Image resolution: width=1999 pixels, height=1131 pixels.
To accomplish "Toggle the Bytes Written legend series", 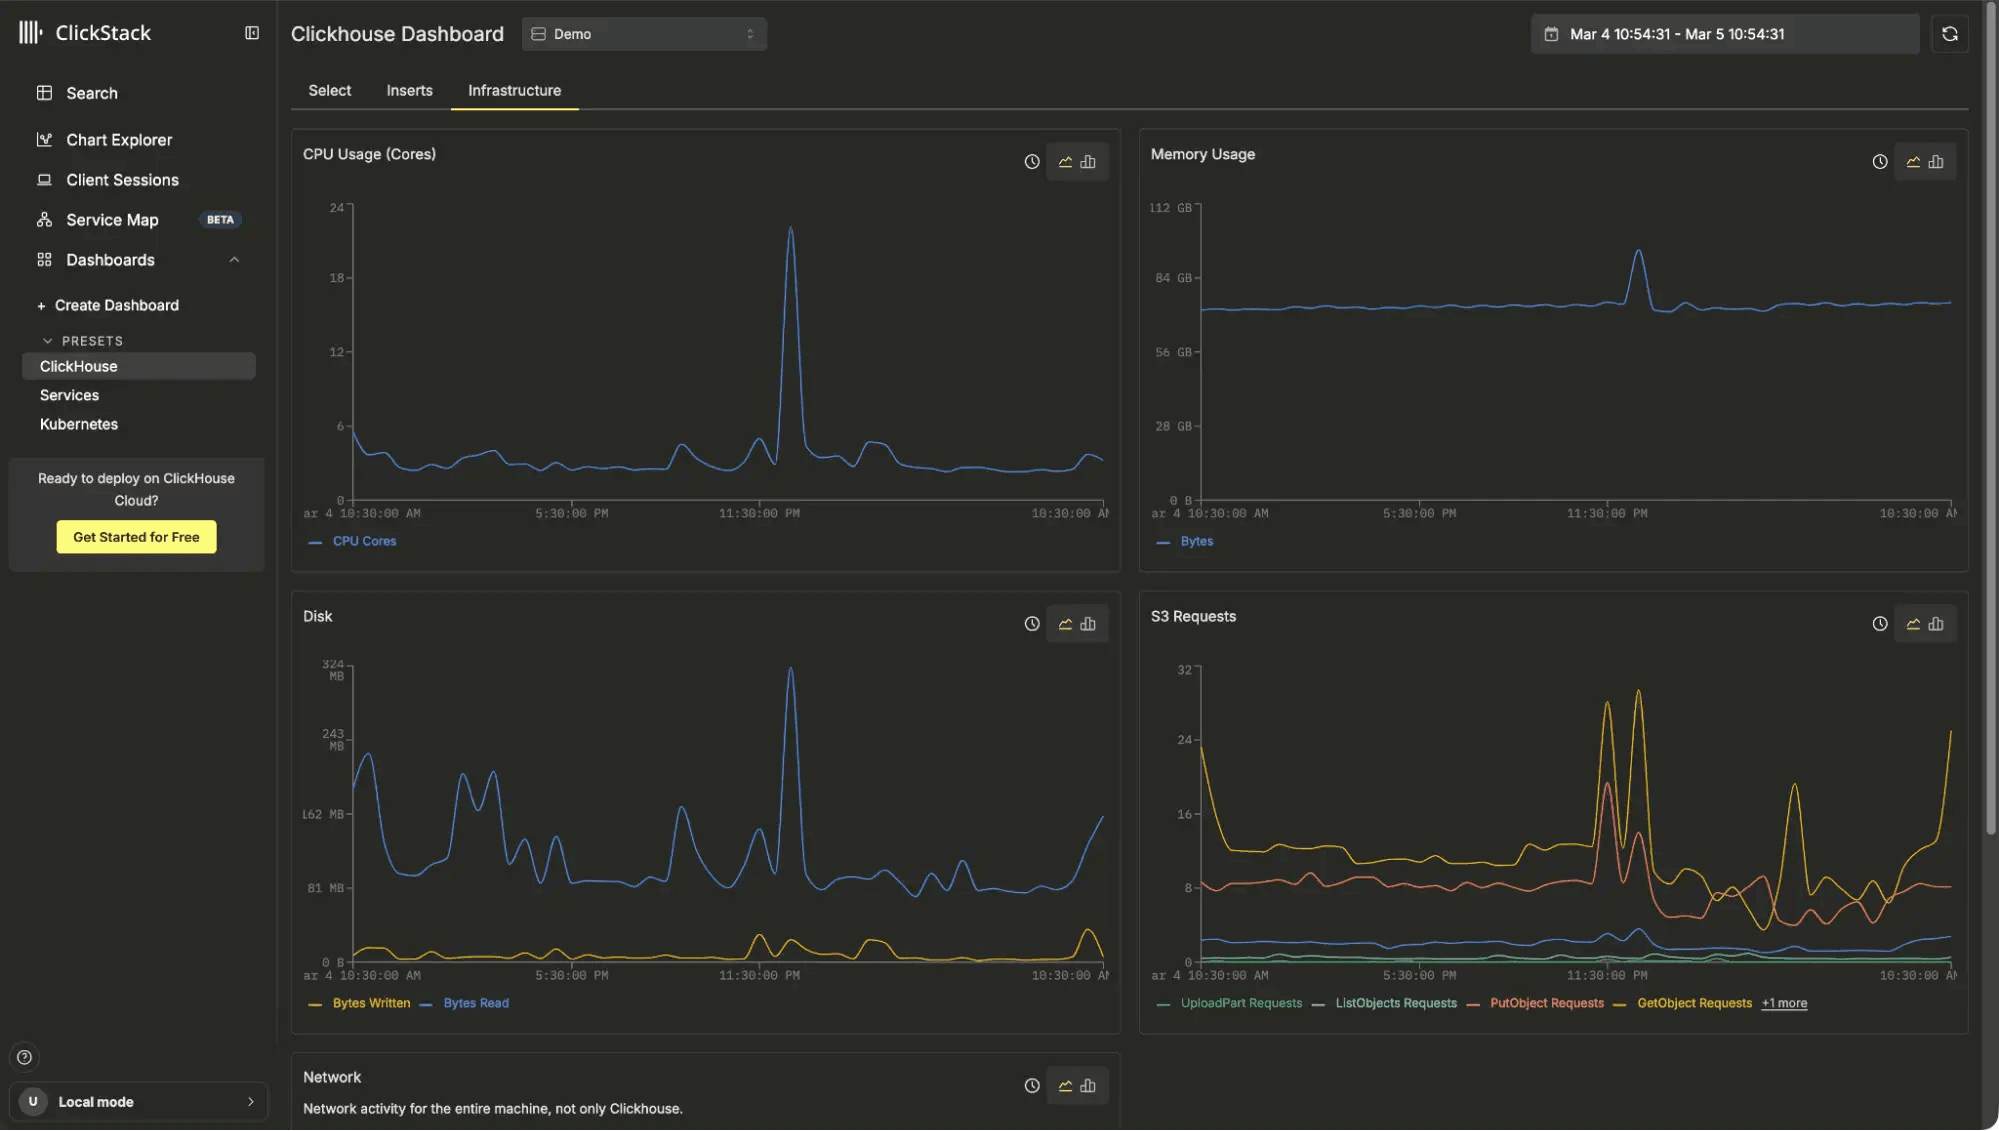I will click(371, 1003).
